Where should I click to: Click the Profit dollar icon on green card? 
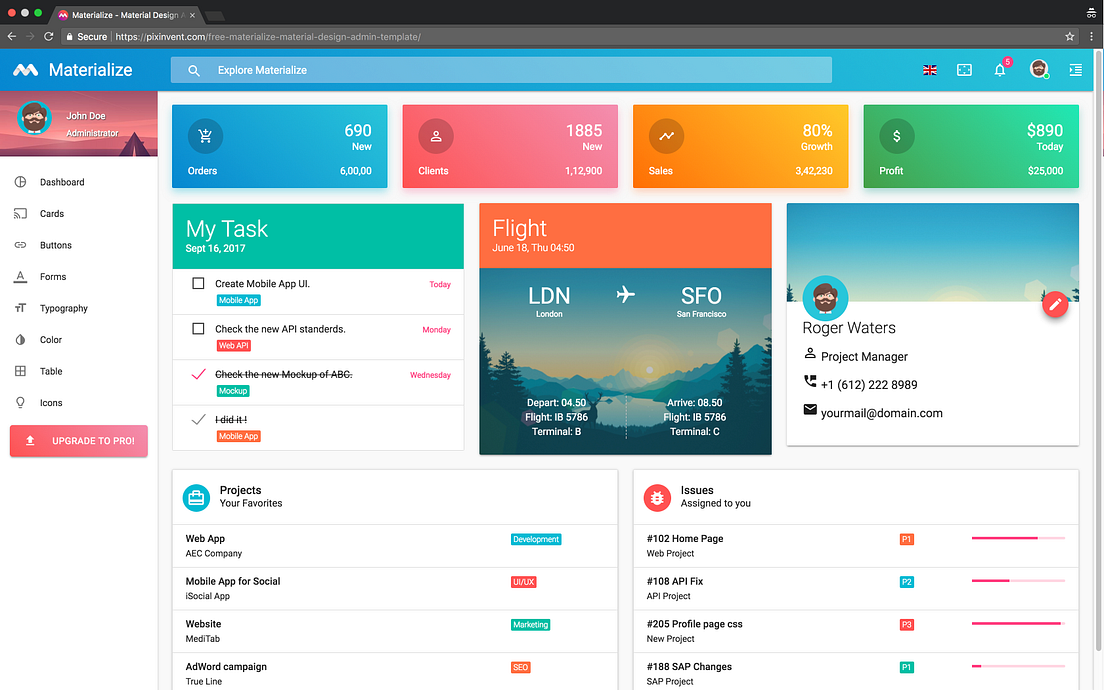pyautogui.click(x=896, y=135)
